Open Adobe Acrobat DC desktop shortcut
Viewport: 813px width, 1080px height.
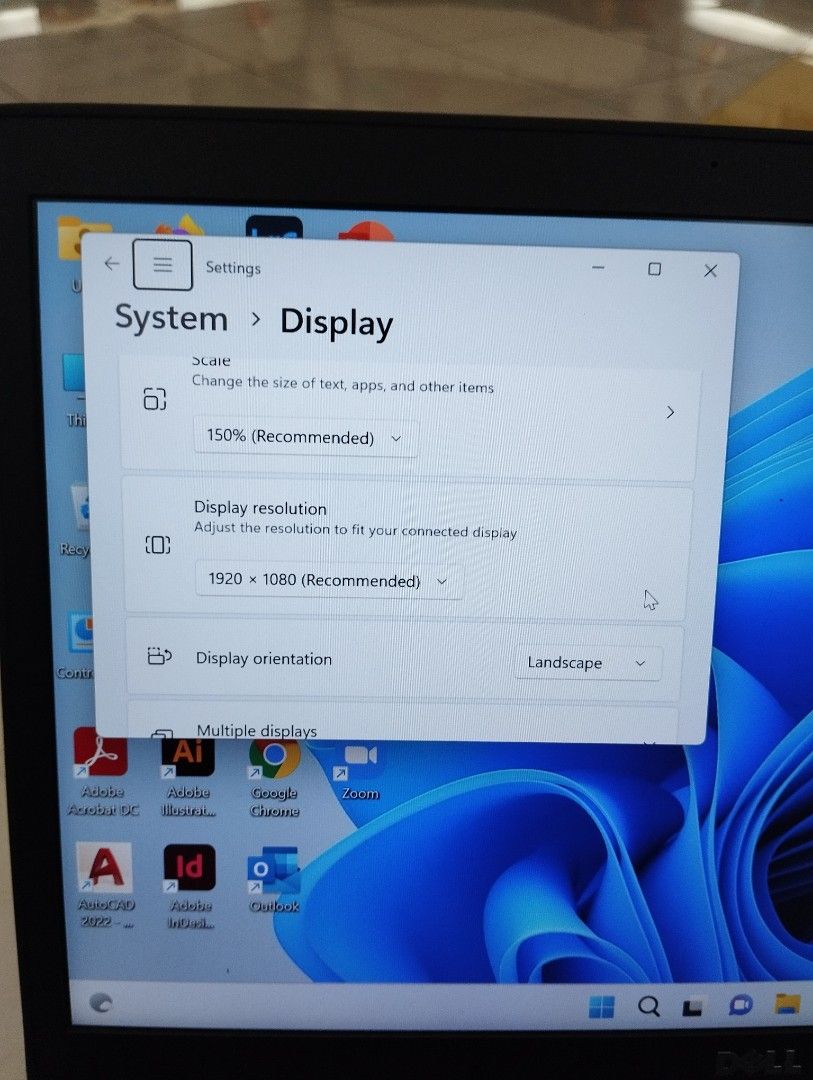102,773
